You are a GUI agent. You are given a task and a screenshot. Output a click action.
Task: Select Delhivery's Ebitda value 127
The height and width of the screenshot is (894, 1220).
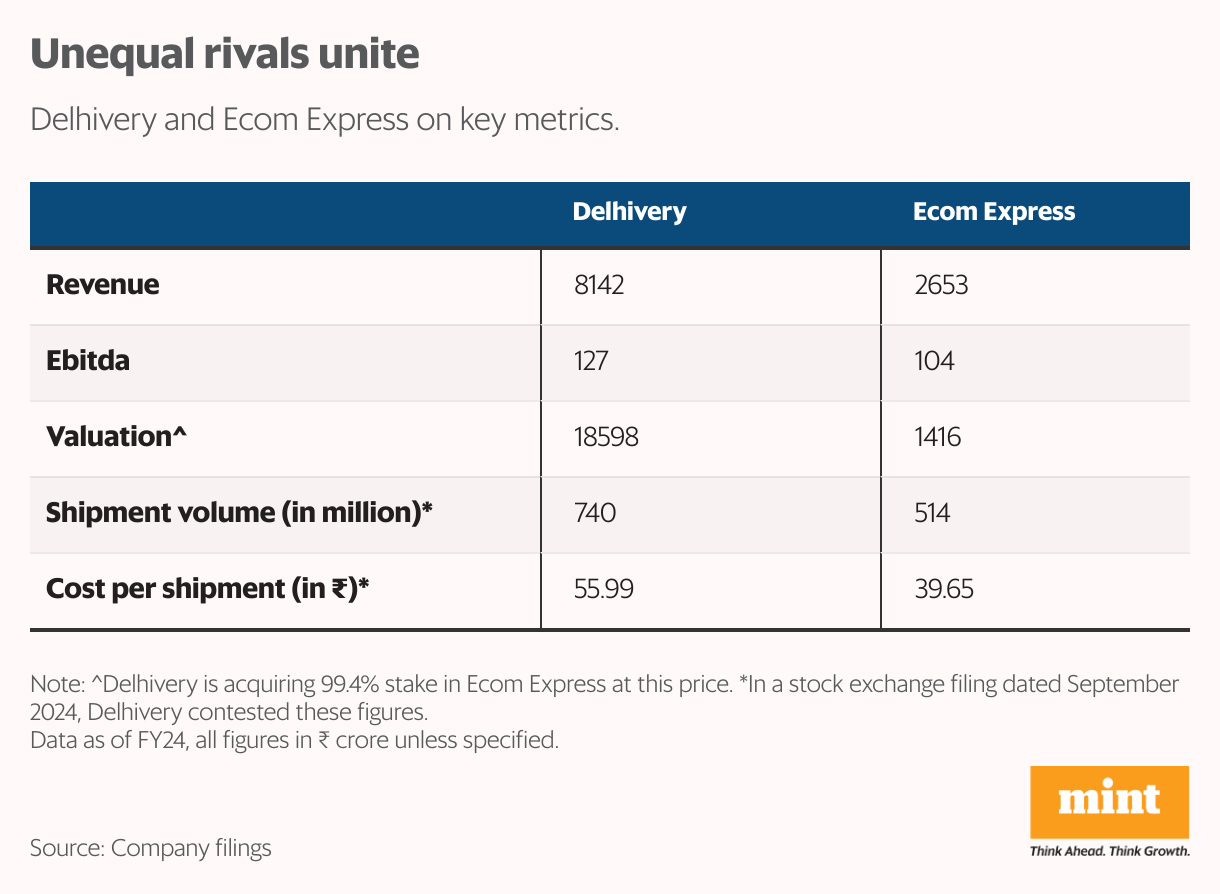pos(591,361)
